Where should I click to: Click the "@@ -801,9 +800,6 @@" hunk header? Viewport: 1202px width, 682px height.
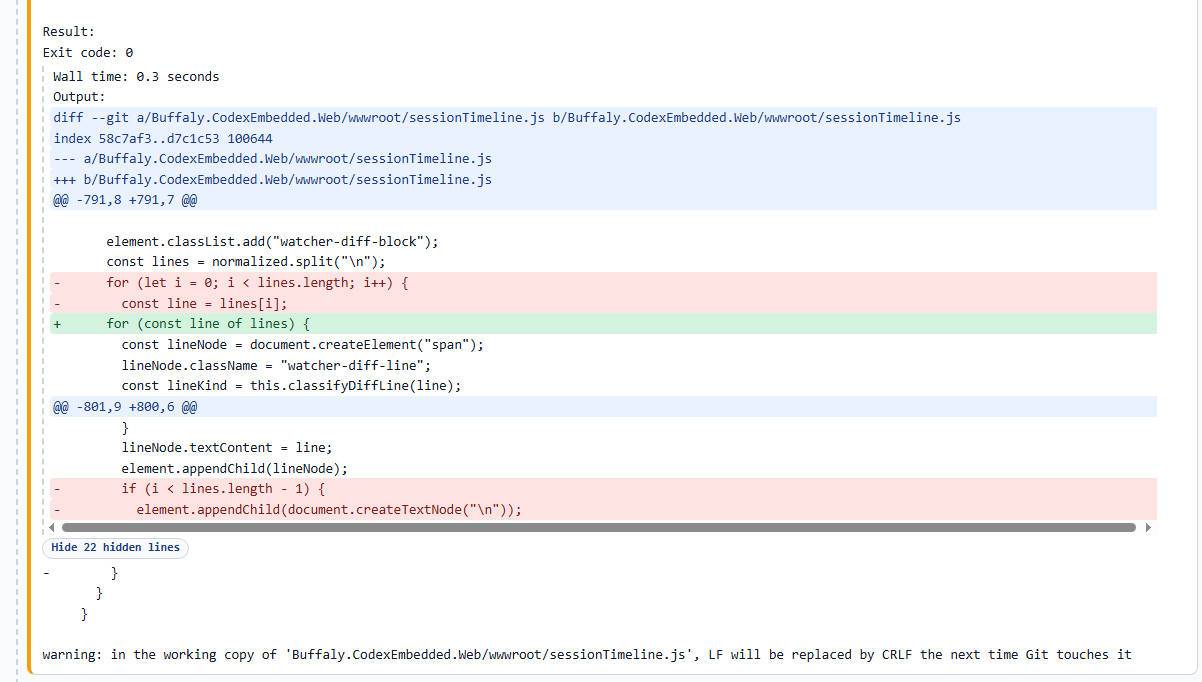point(125,406)
